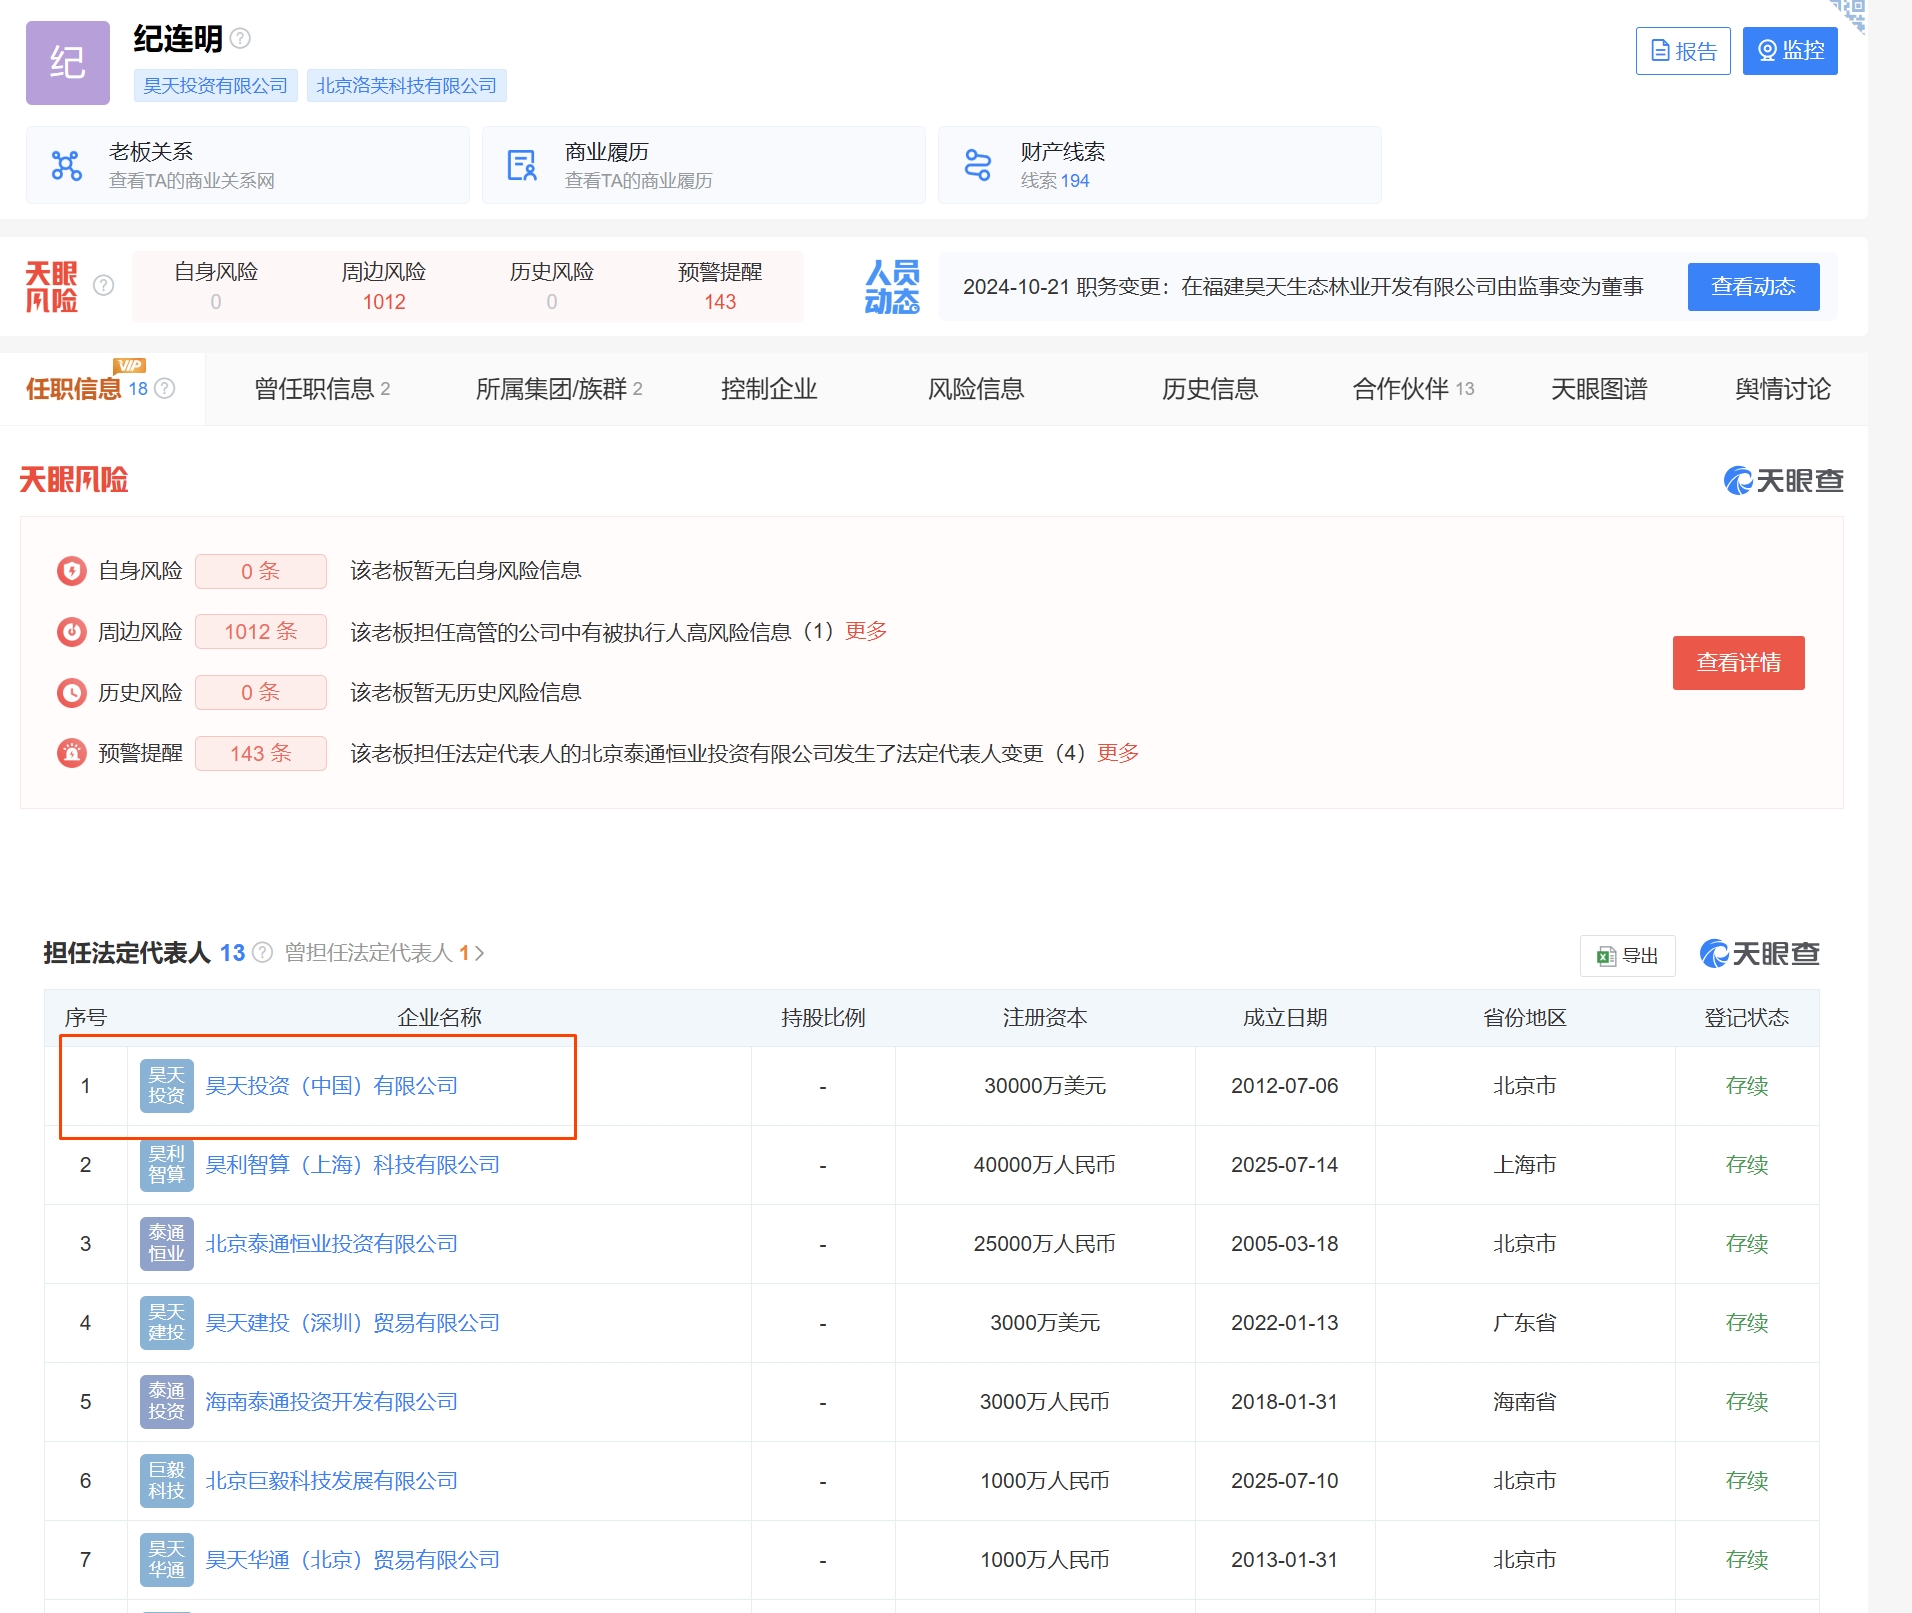This screenshot has height=1613, width=1912.
Task: Select 历史风险 0 in risk summary
Action: pyautogui.click(x=552, y=287)
